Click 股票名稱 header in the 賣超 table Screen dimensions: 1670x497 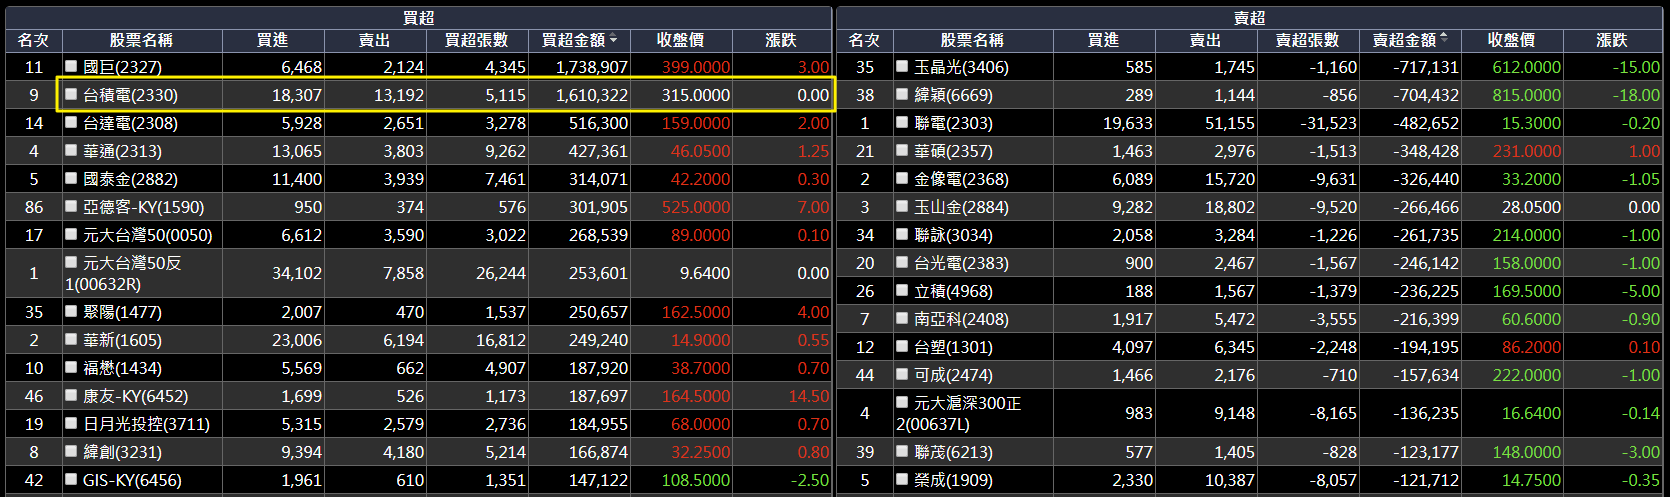[972, 40]
